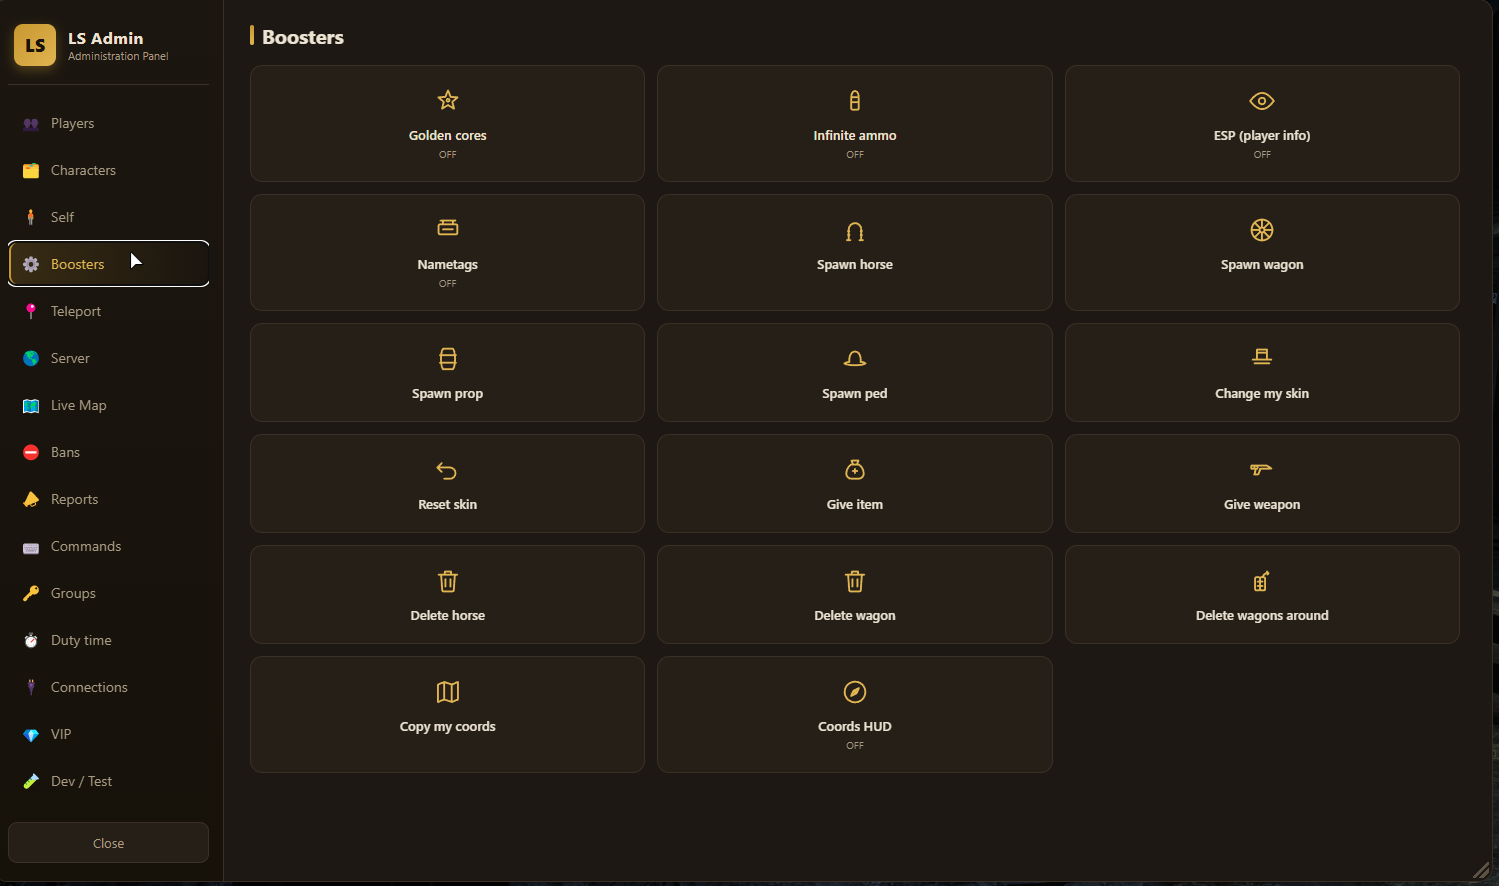Click the Copy my coords map icon
This screenshot has height=886, width=1499.
448,692
